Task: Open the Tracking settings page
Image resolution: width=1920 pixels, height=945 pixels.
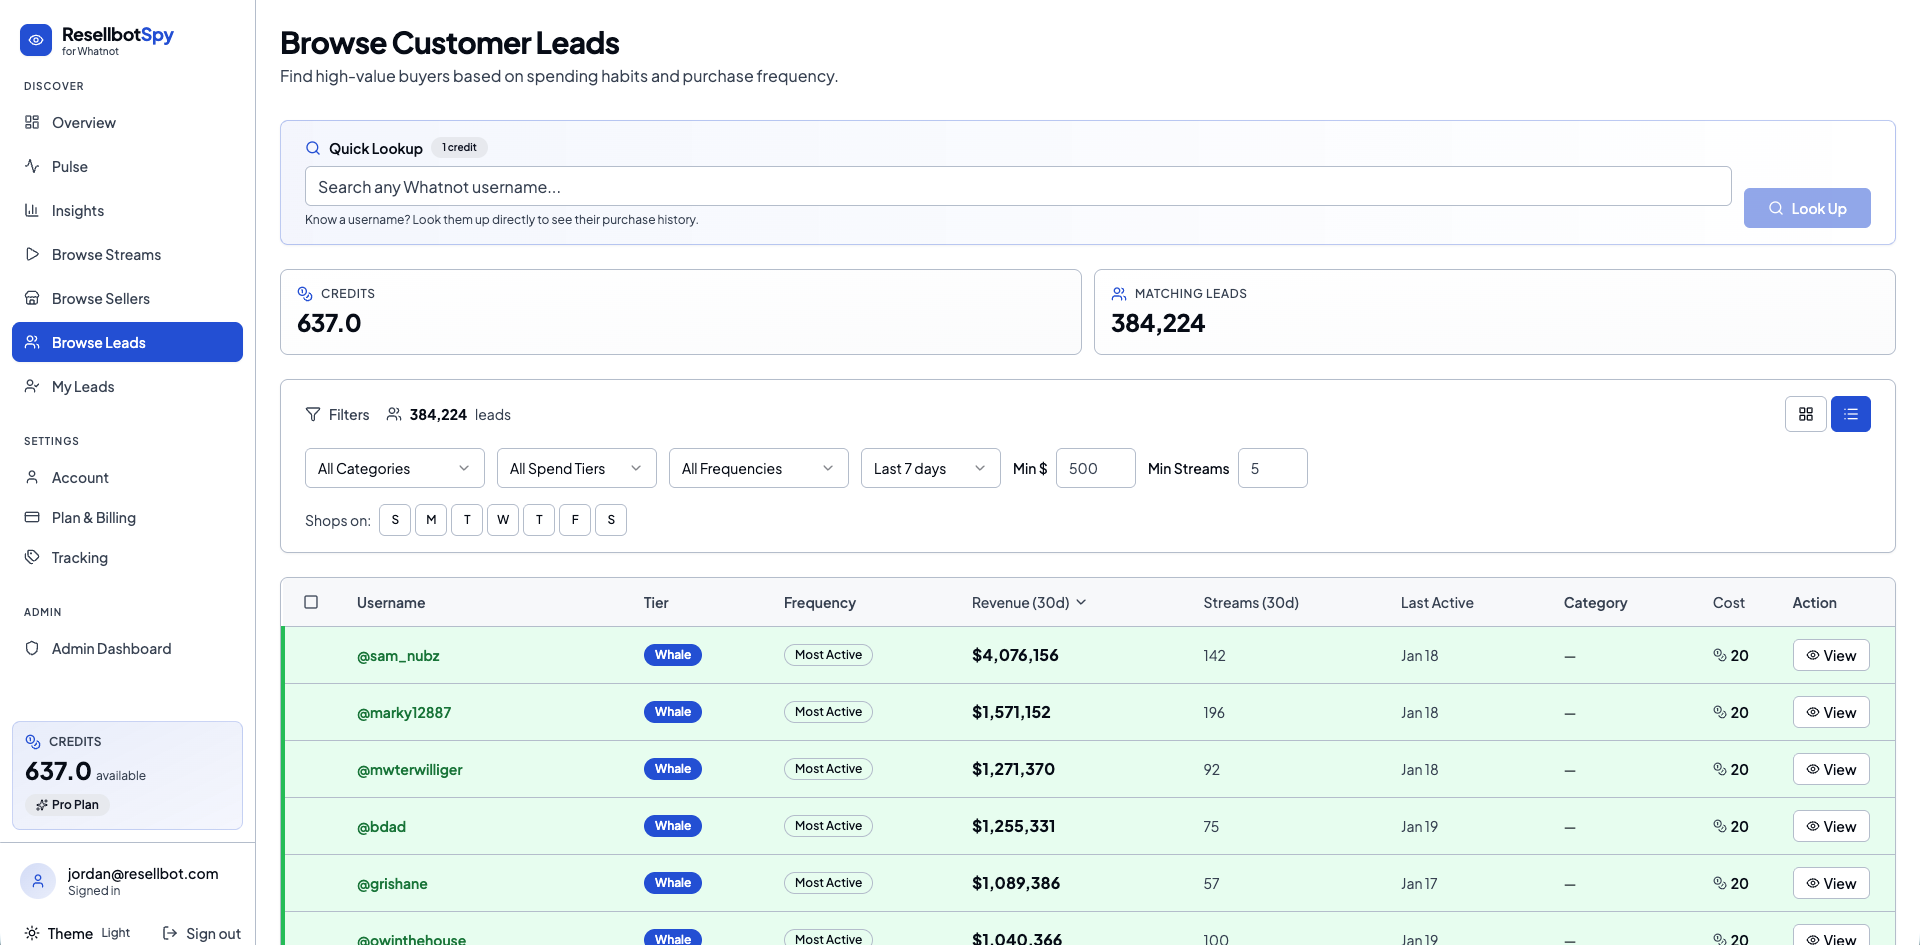Action: 79,557
